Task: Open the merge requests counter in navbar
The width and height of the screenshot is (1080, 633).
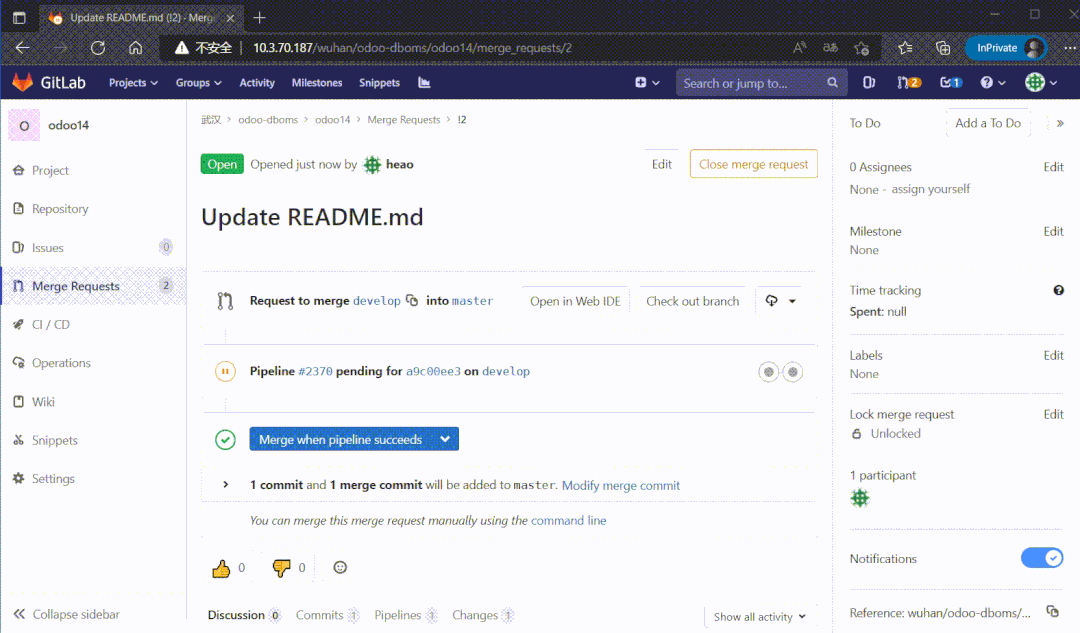Action: pyautogui.click(x=908, y=83)
